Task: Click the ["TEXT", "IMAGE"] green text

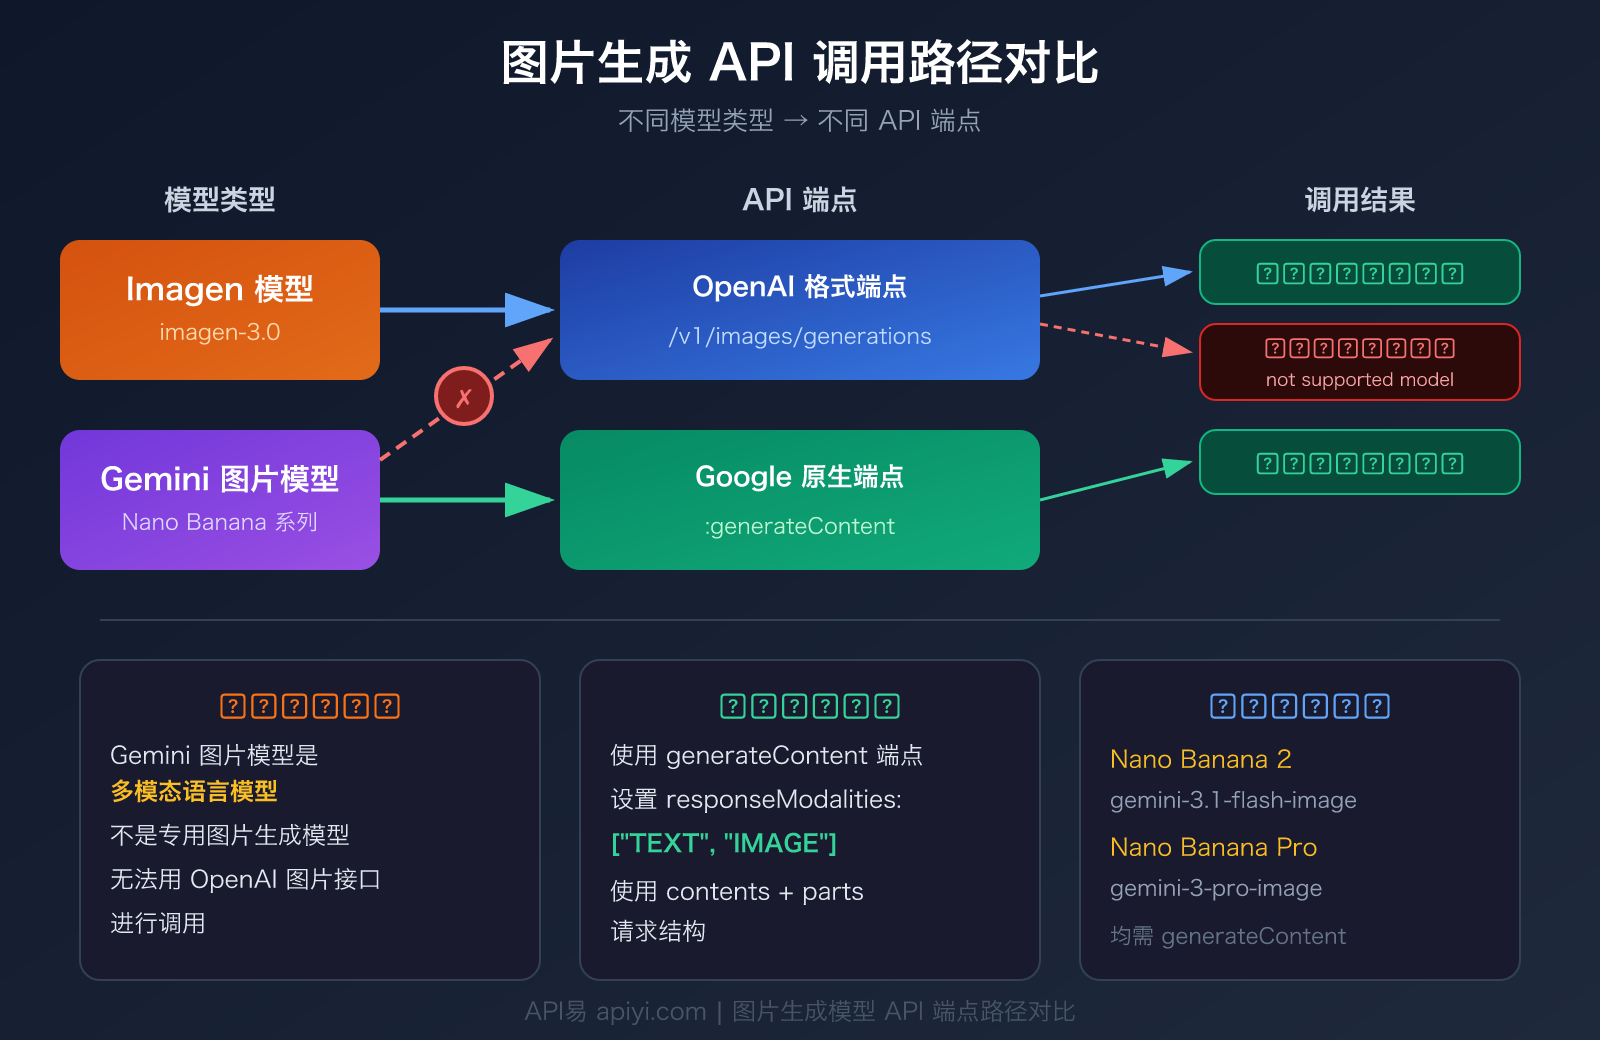Action: (x=722, y=843)
